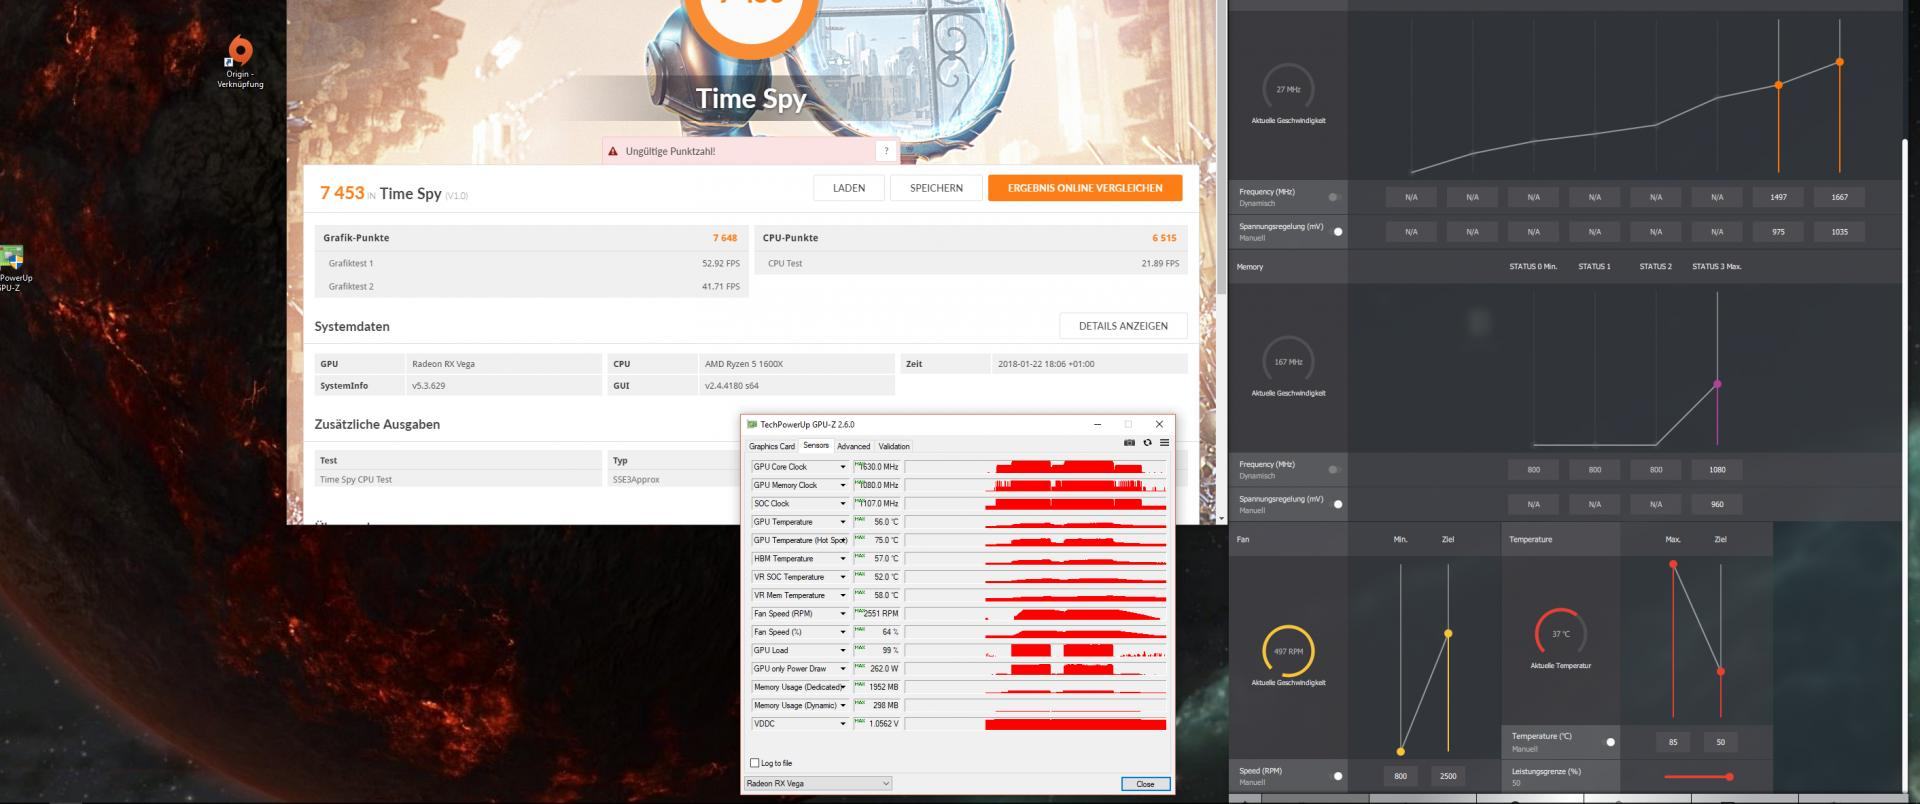Click the GPU frequency field 1497

tap(1778, 197)
